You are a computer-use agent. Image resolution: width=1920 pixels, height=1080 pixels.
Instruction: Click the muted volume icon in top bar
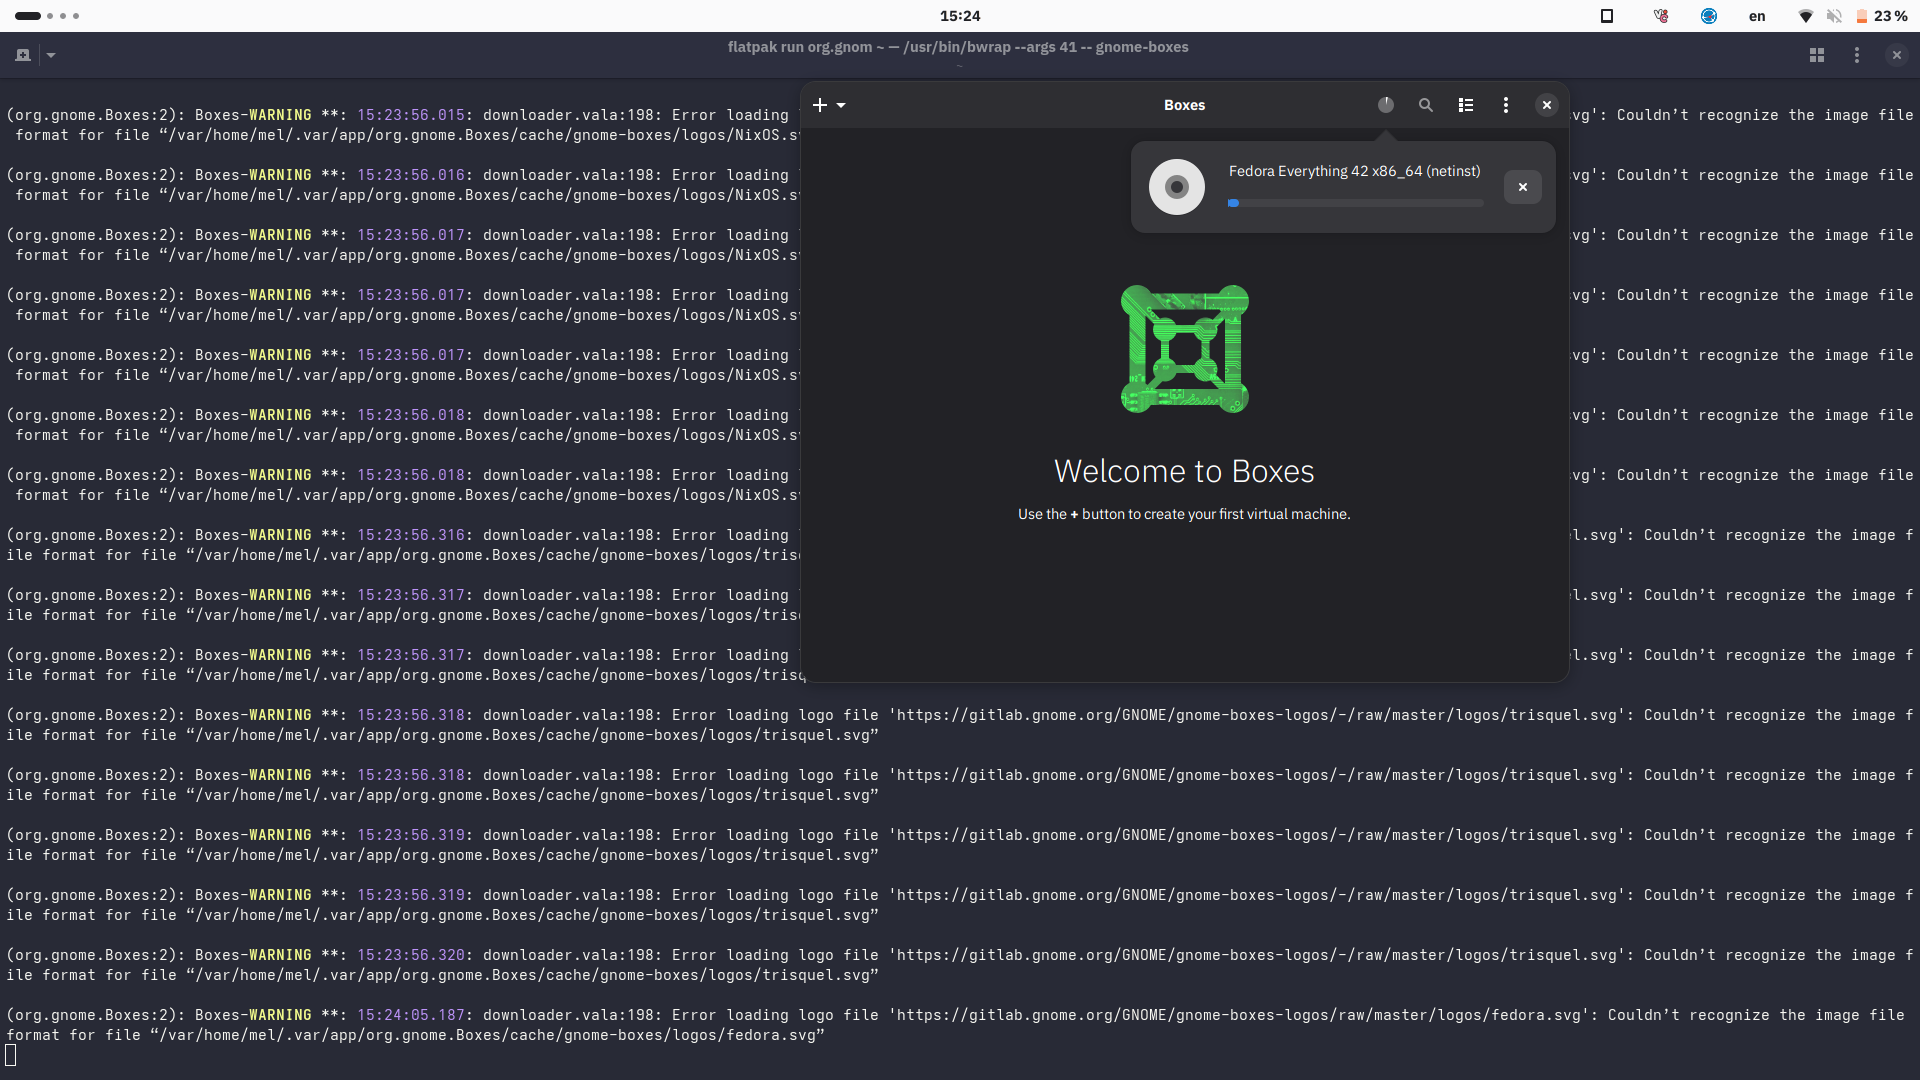tap(1834, 16)
